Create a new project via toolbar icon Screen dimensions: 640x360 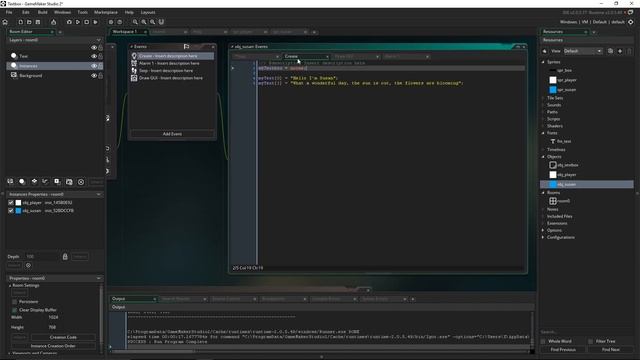[20, 22]
